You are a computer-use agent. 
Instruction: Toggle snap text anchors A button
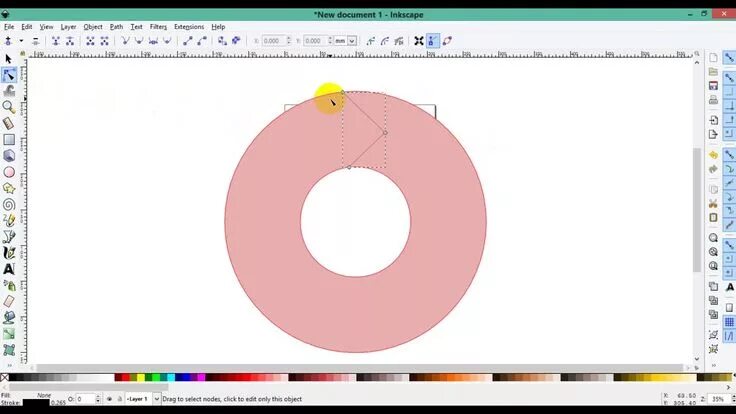click(x=729, y=287)
